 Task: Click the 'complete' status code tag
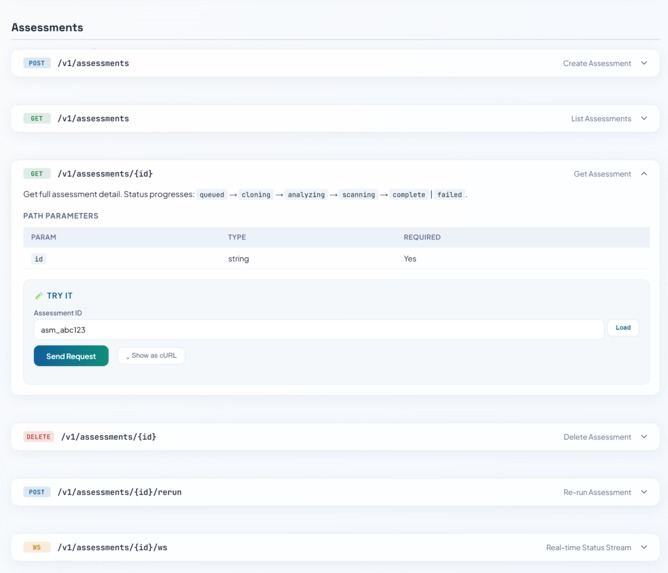(409, 195)
